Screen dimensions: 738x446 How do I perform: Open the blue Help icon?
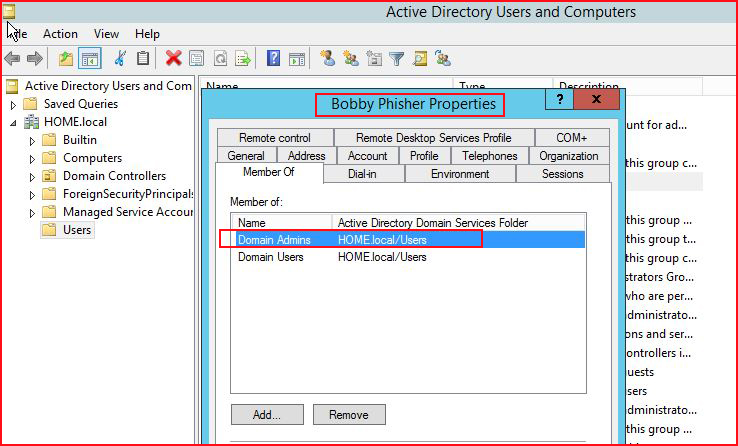[273, 58]
